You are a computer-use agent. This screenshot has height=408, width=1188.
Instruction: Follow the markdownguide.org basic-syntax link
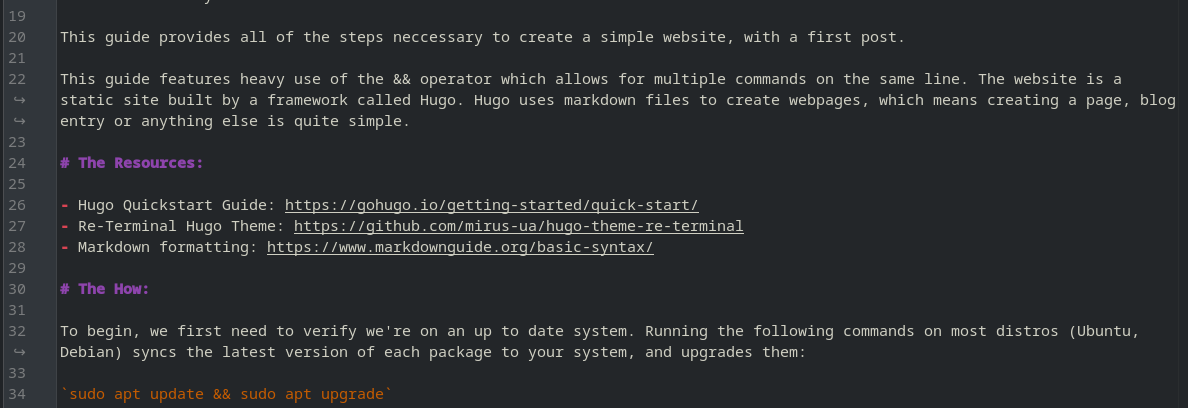coord(460,247)
